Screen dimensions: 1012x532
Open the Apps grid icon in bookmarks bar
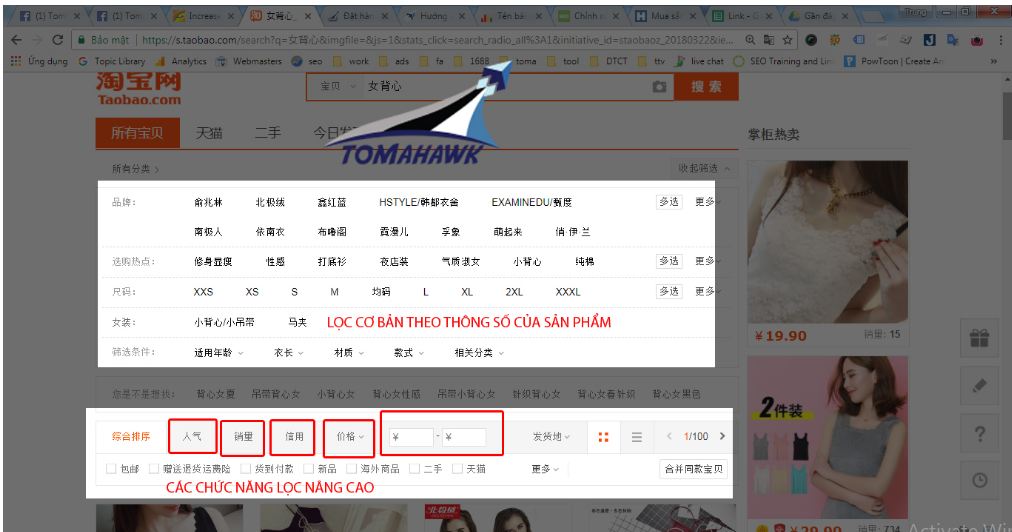click(x=16, y=61)
